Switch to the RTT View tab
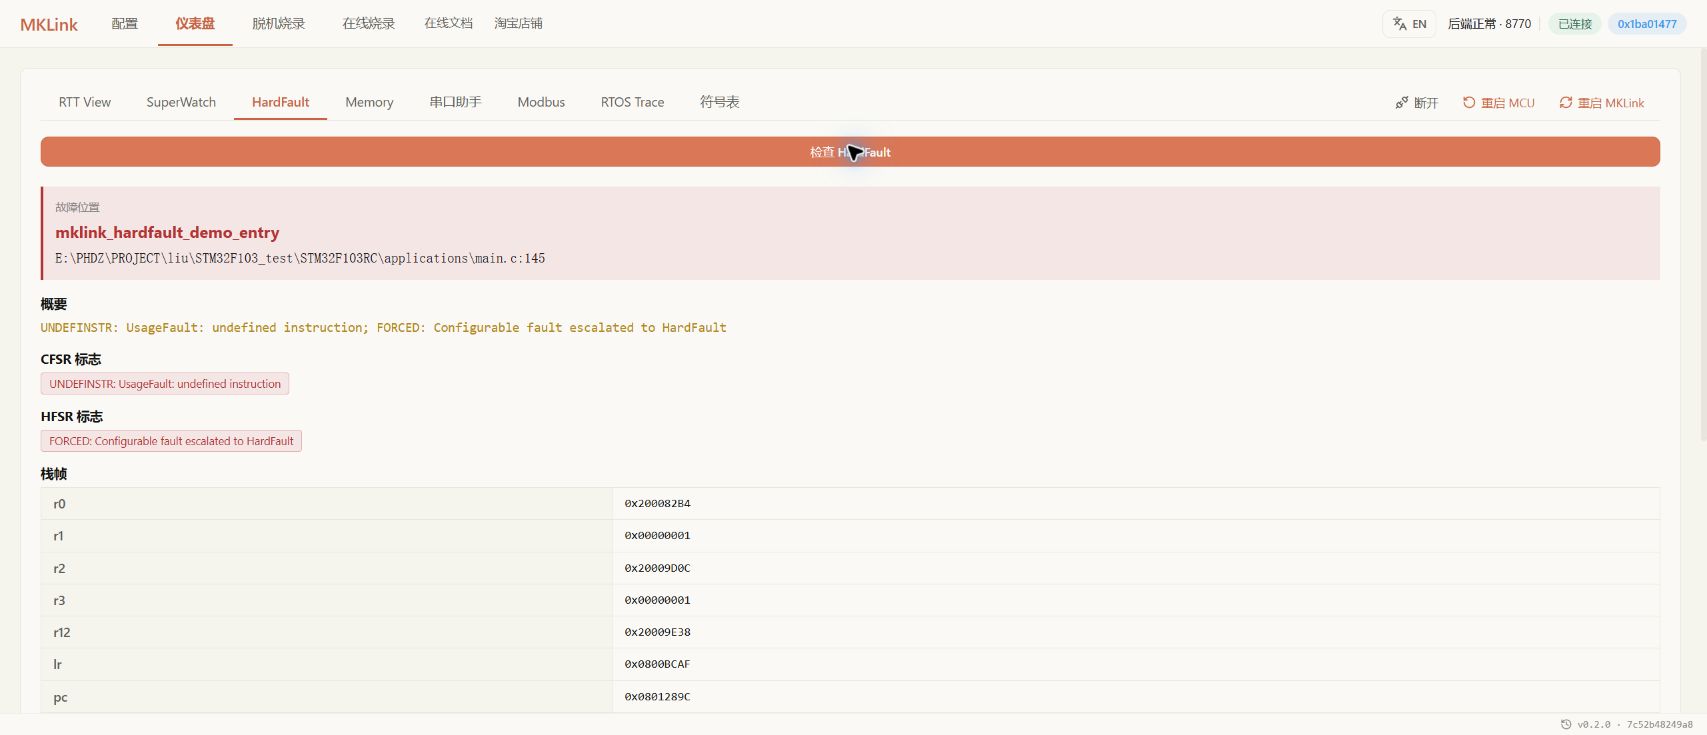The image size is (1707, 735). [85, 102]
